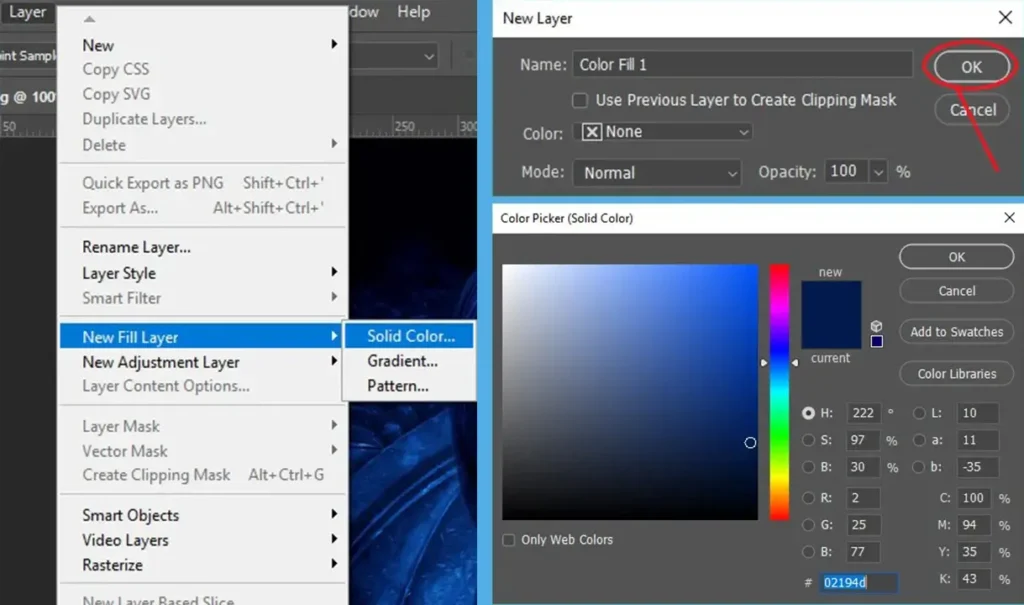Click the small web-safe color square
The height and width of the screenshot is (605, 1024).
click(x=876, y=341)
